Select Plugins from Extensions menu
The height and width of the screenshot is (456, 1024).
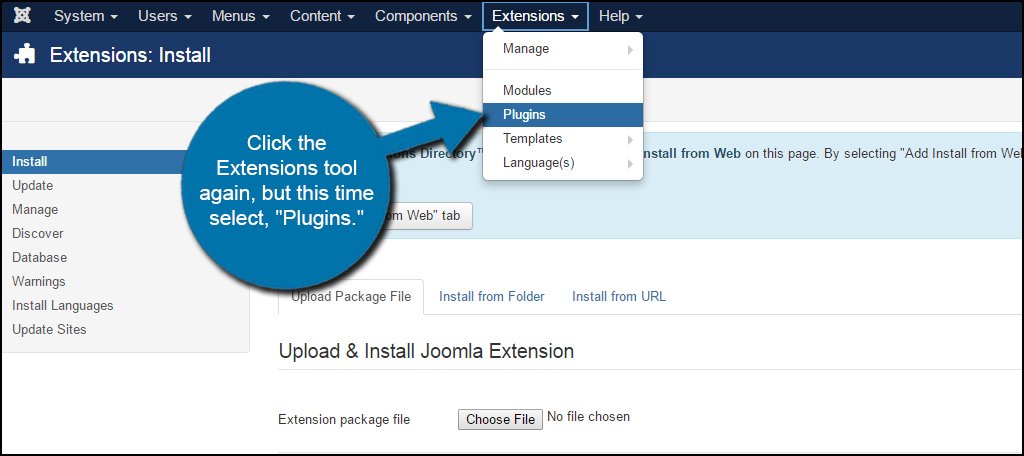[563, 115]
